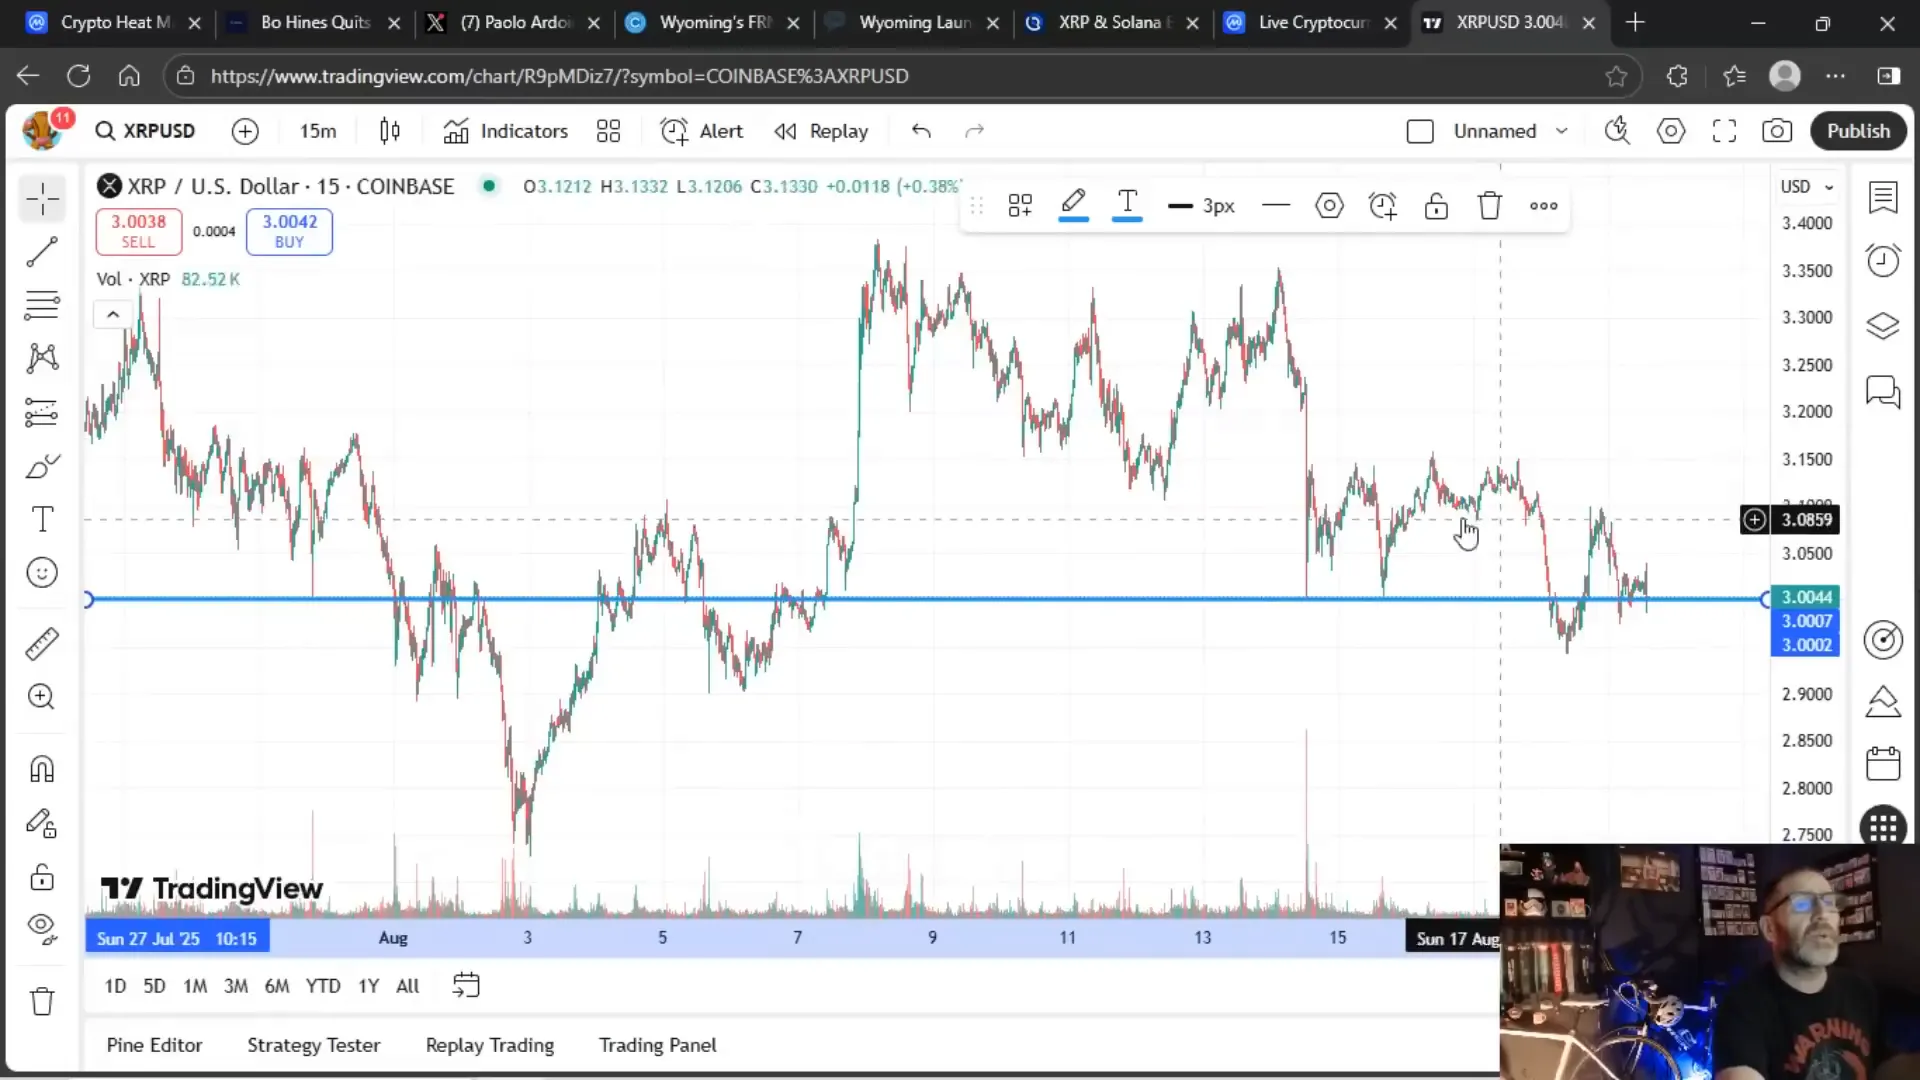1920x1080 pixels.
Task: Open chart settings hexagon icon
Action: point(1671,131)
